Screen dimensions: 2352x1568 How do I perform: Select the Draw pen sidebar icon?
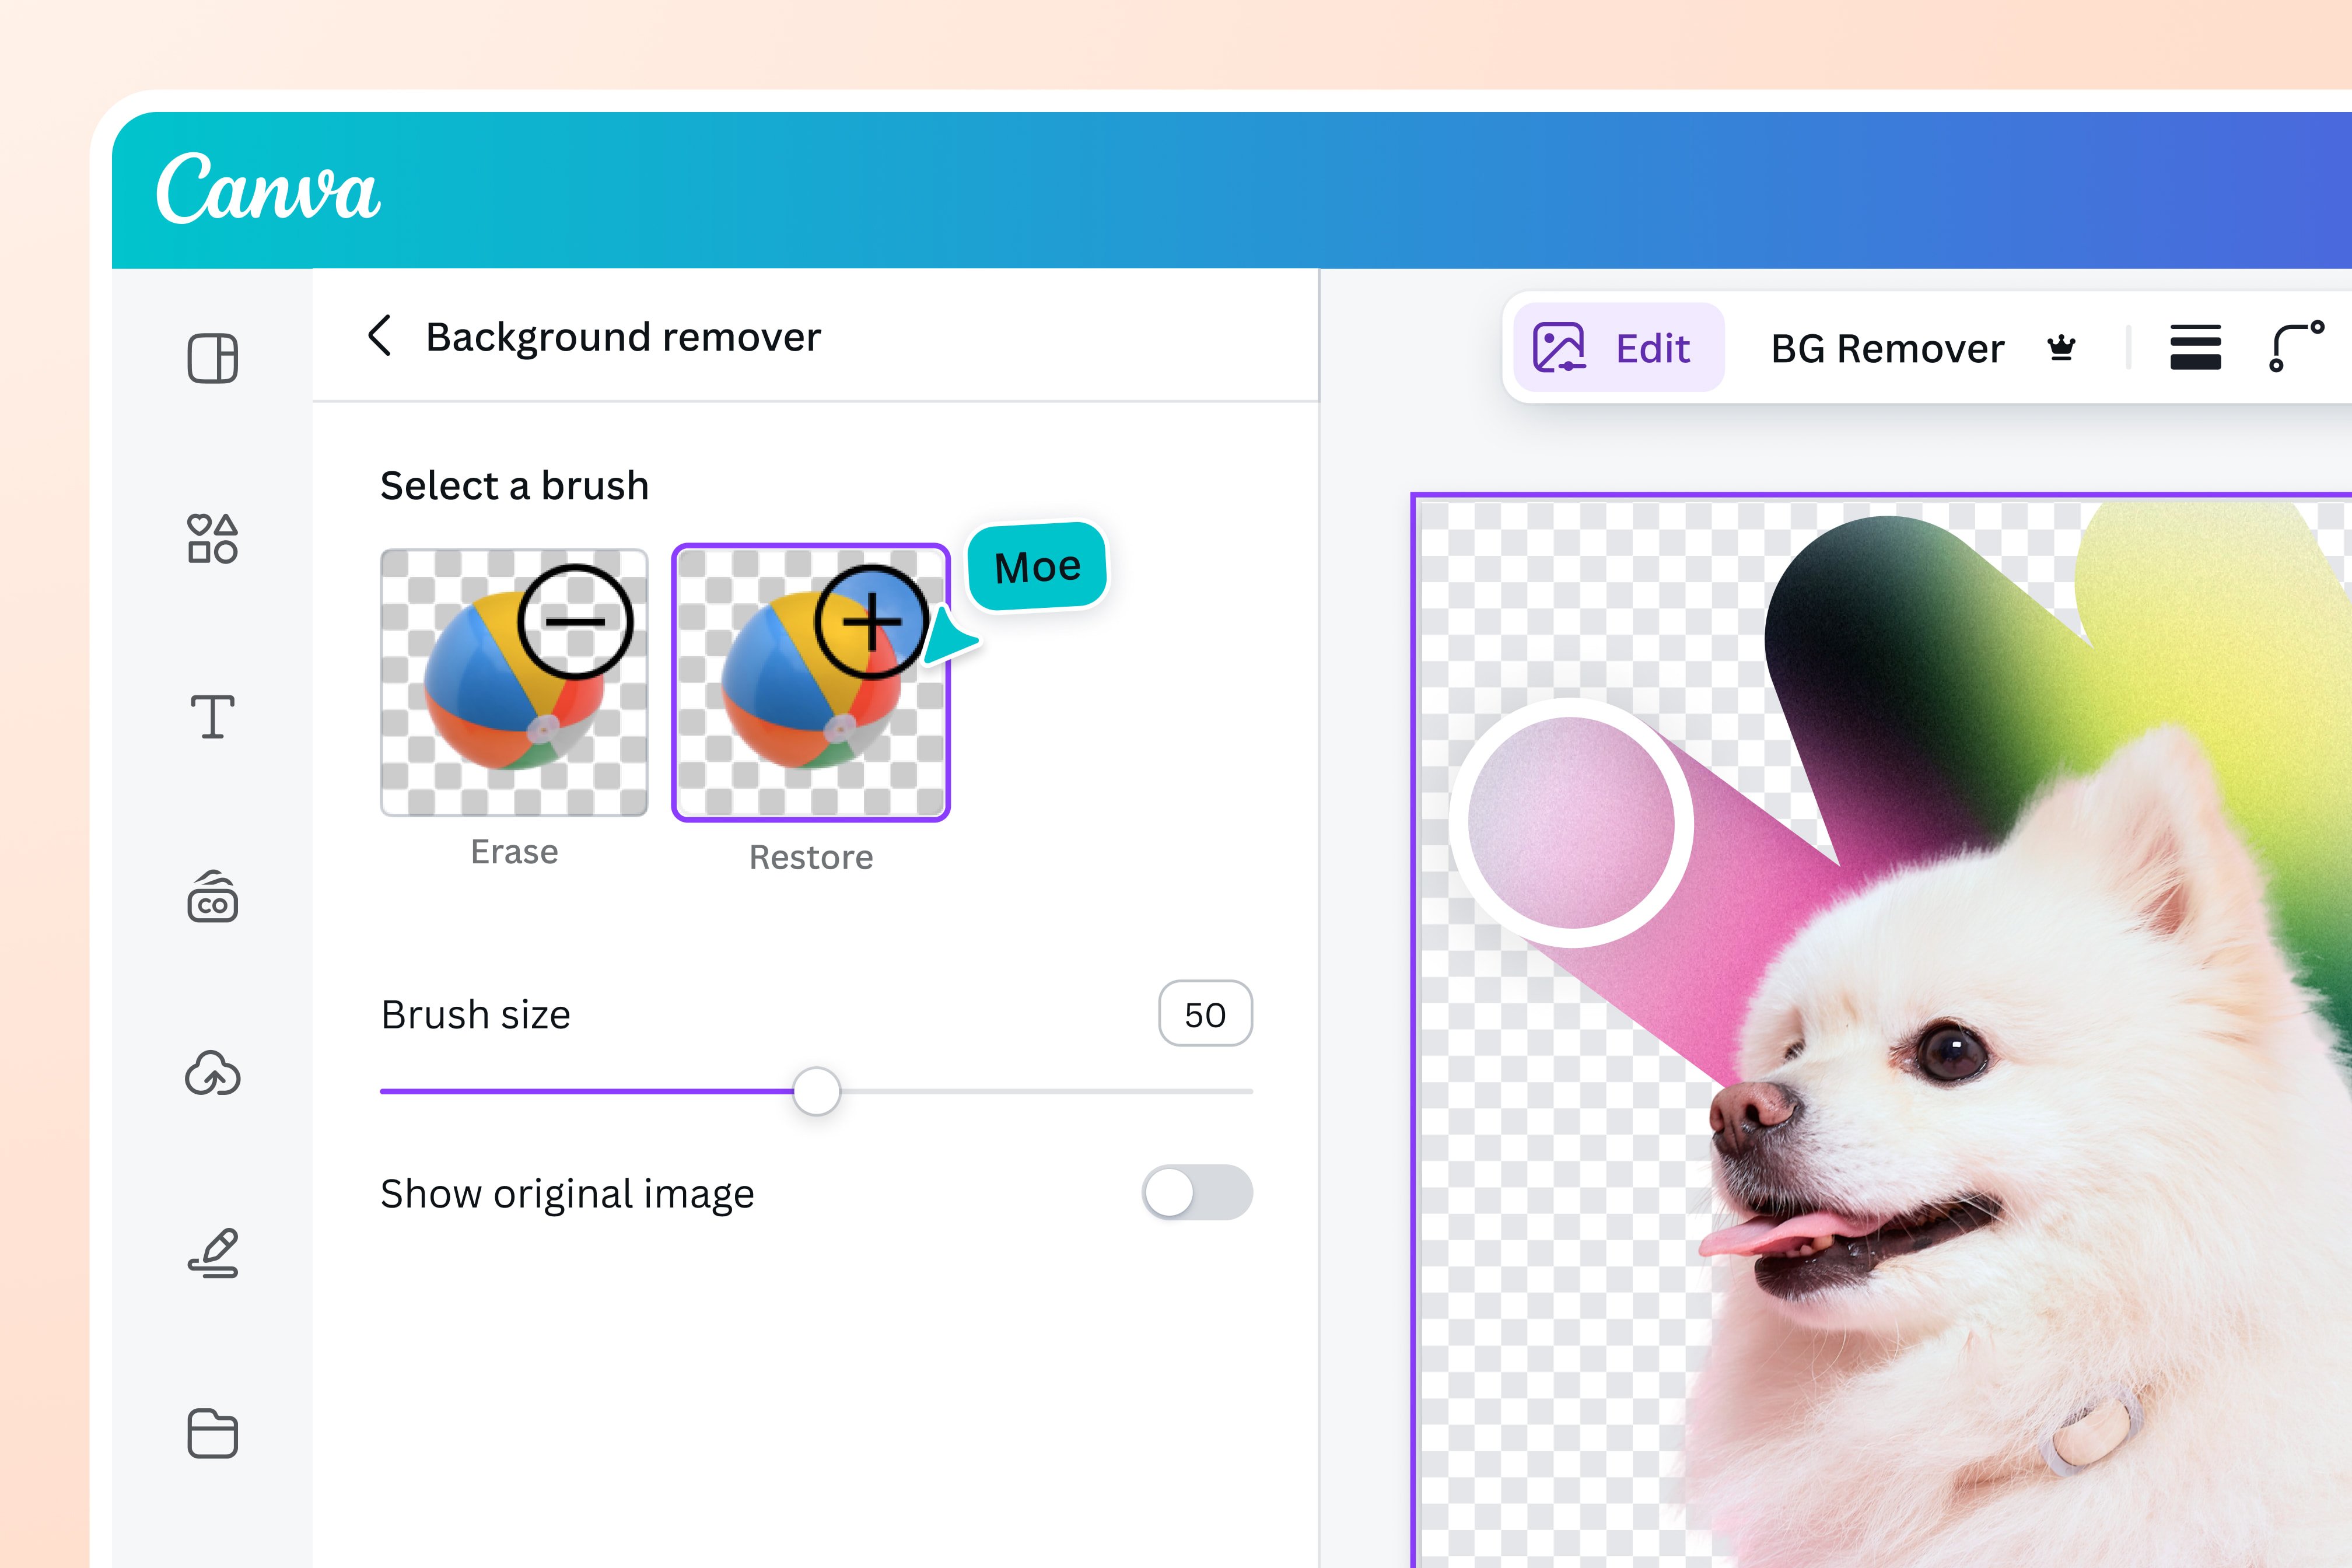(213, 1254)
